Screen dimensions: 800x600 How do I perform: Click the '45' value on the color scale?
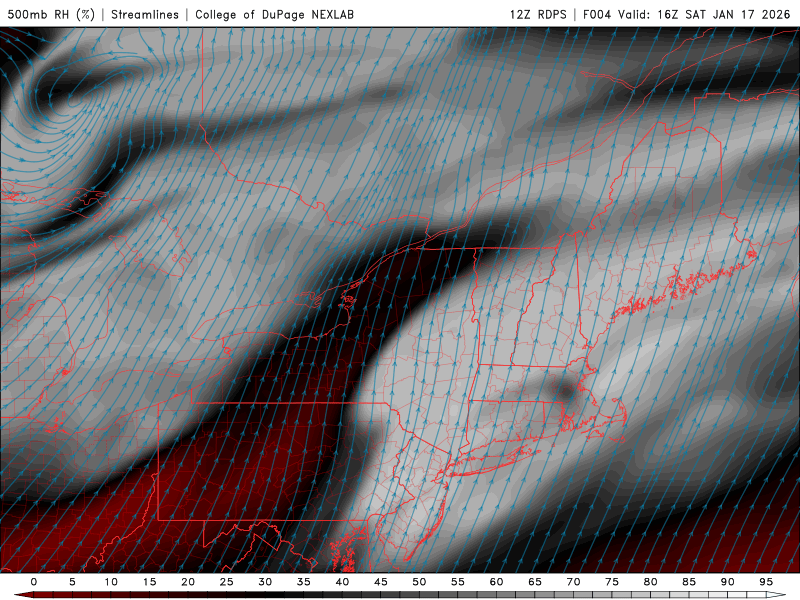click(x=381, y=582)
